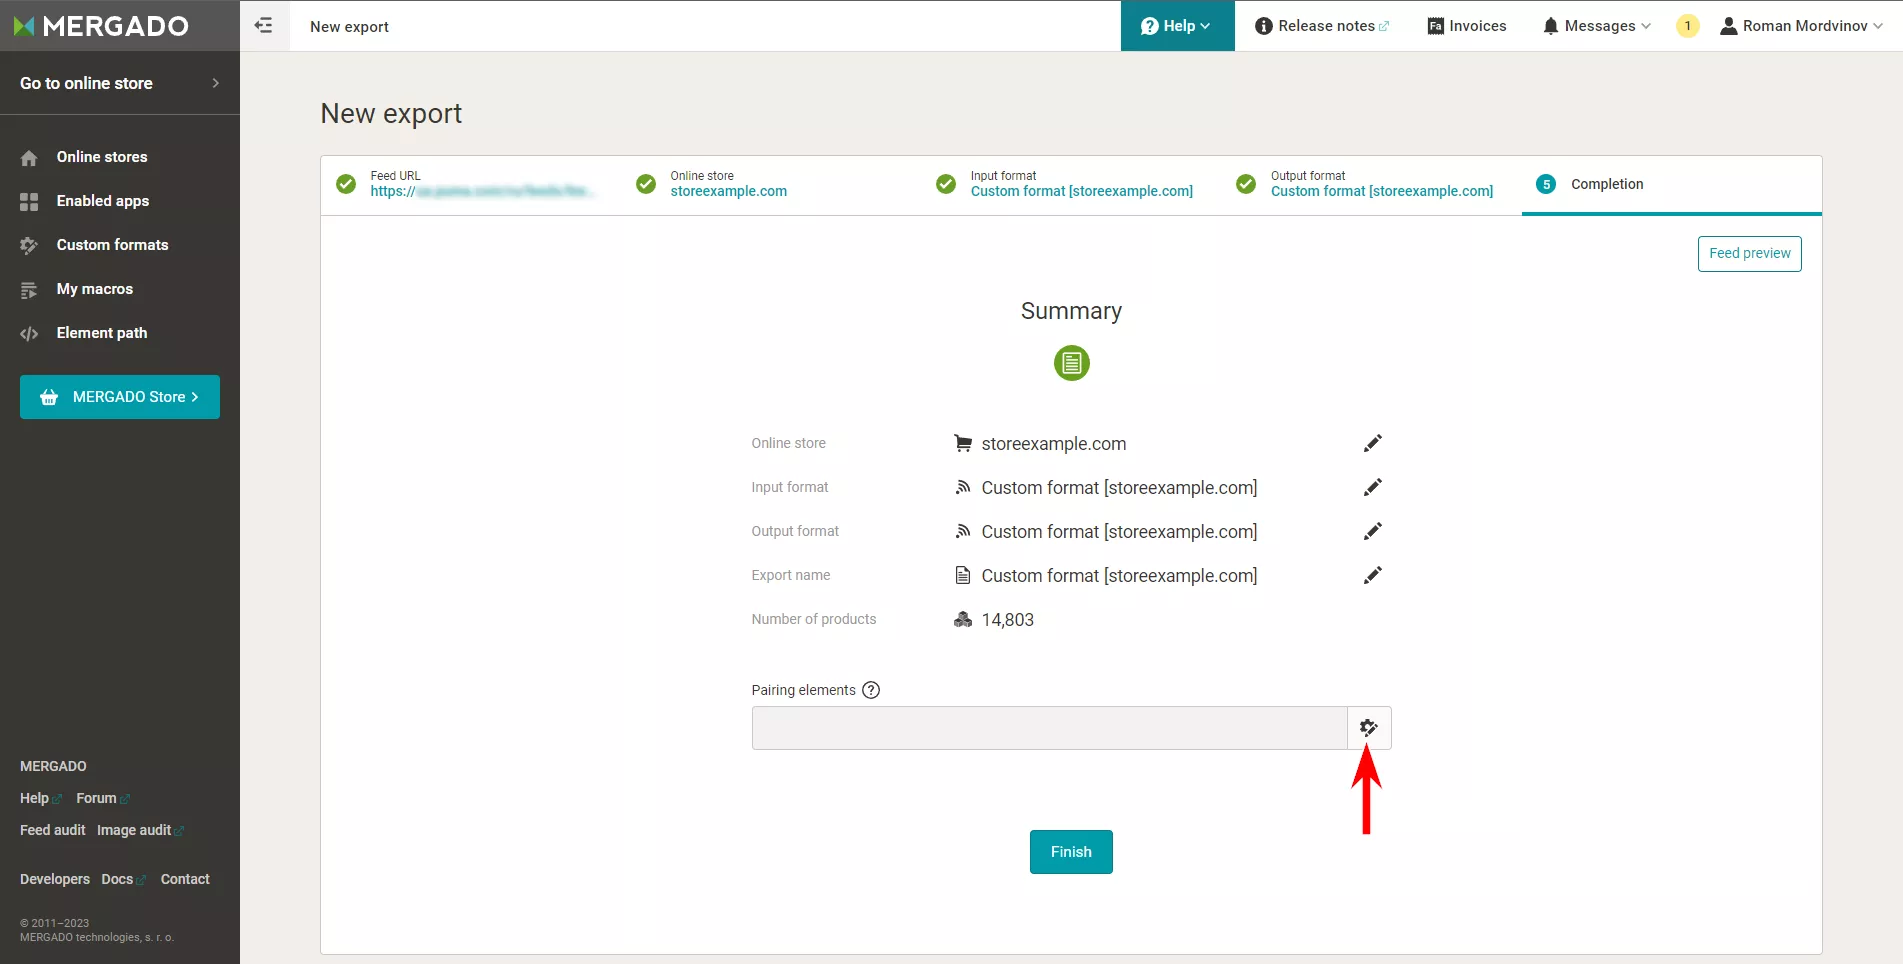Click the Enabled apps grid icon
The width and height of the screenshot is (1903, 964).
pyautogui.click(x=29, y=202)
